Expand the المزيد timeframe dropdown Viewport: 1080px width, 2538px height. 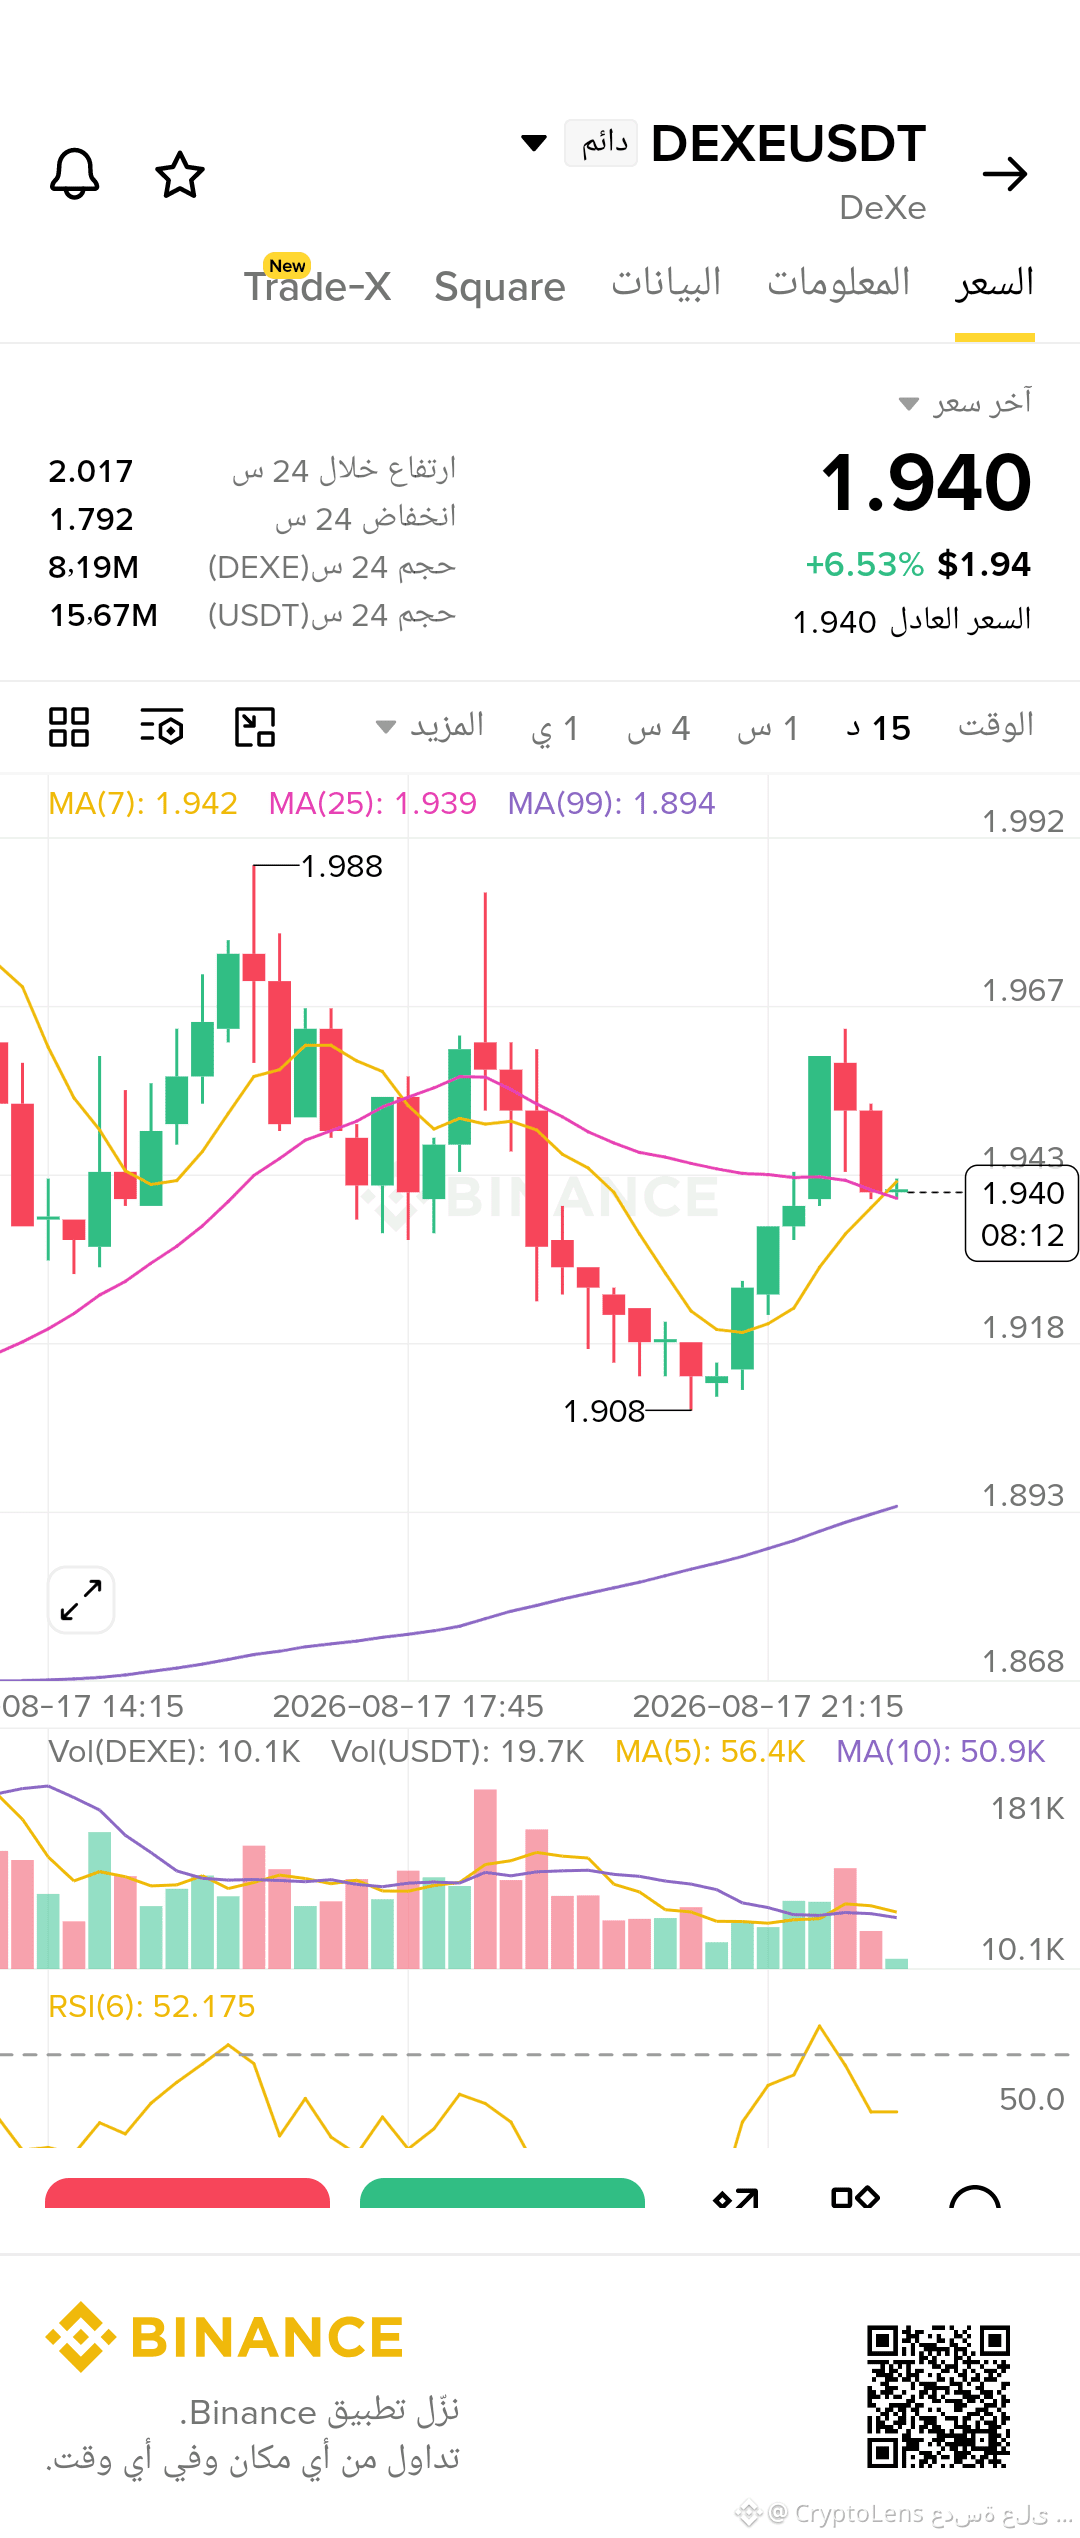pyautogui.click(x=430, y=726)
